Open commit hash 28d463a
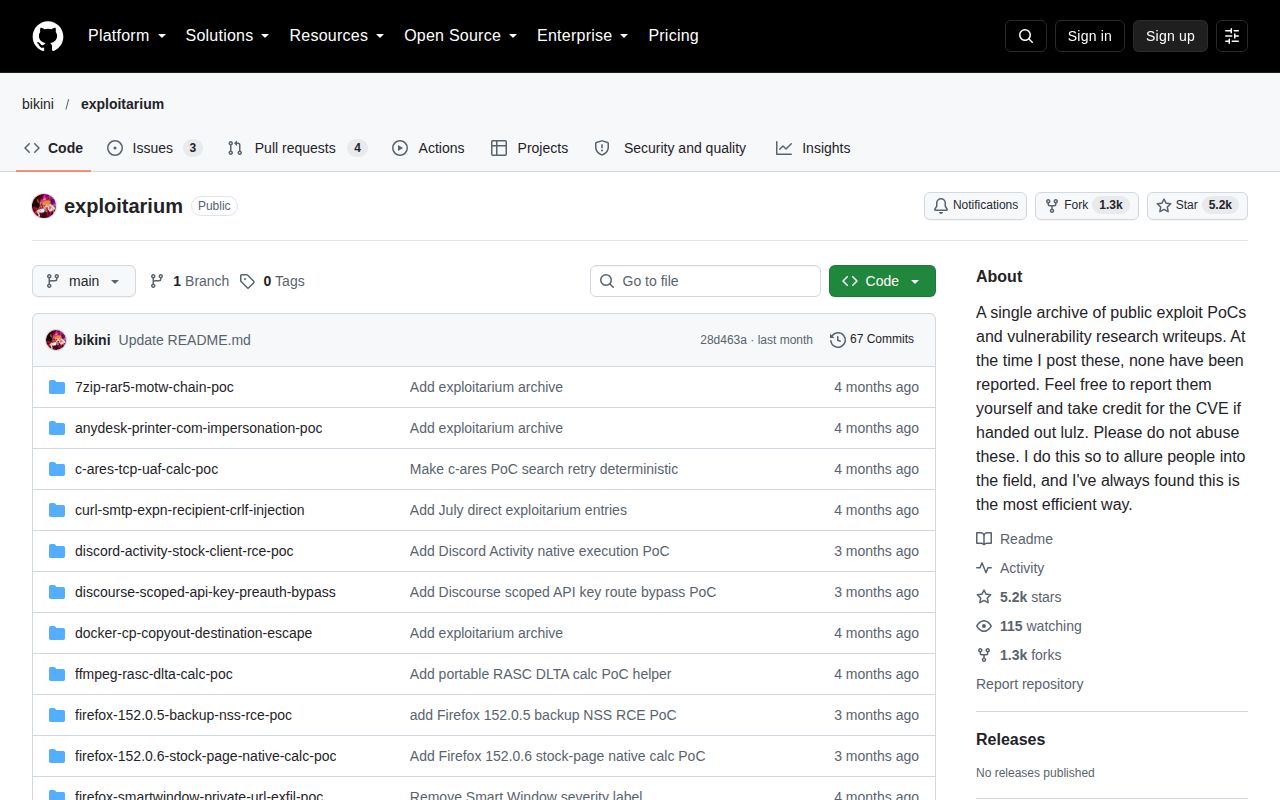Viewport: 1280px width, 800px height. [x=723, y=340]
